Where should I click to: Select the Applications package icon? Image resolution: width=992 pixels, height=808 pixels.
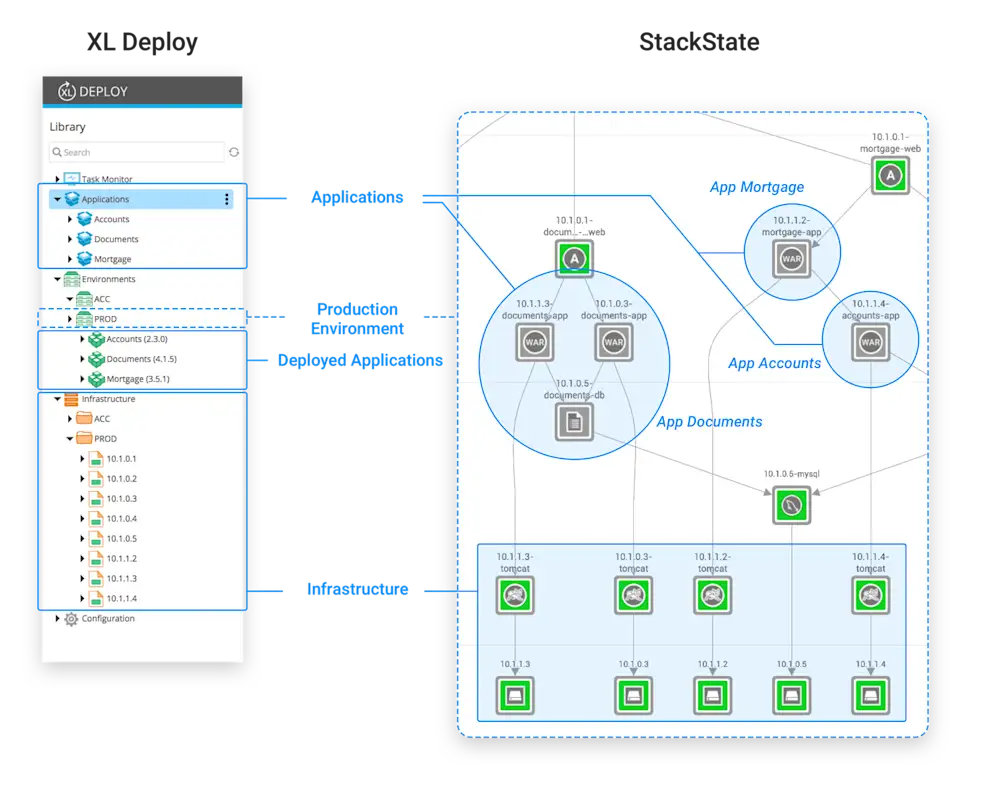tap(70, 198)
